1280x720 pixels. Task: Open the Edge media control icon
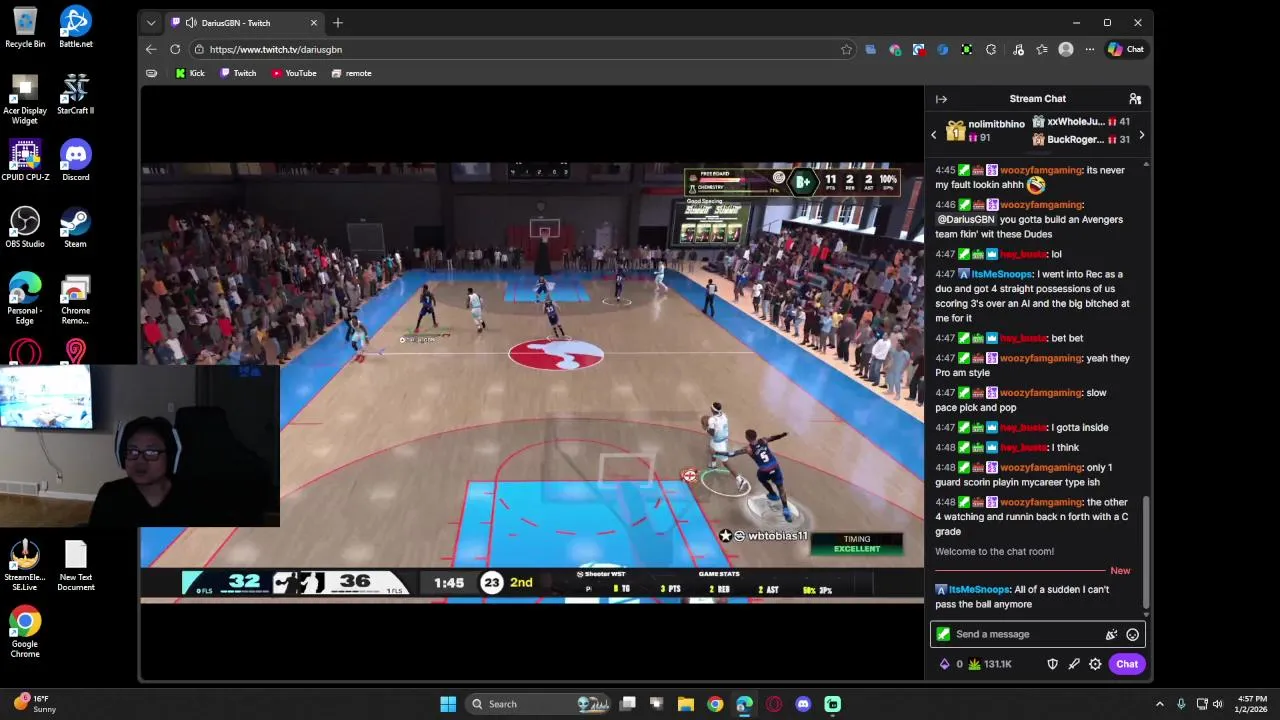tap(1018, 49)
